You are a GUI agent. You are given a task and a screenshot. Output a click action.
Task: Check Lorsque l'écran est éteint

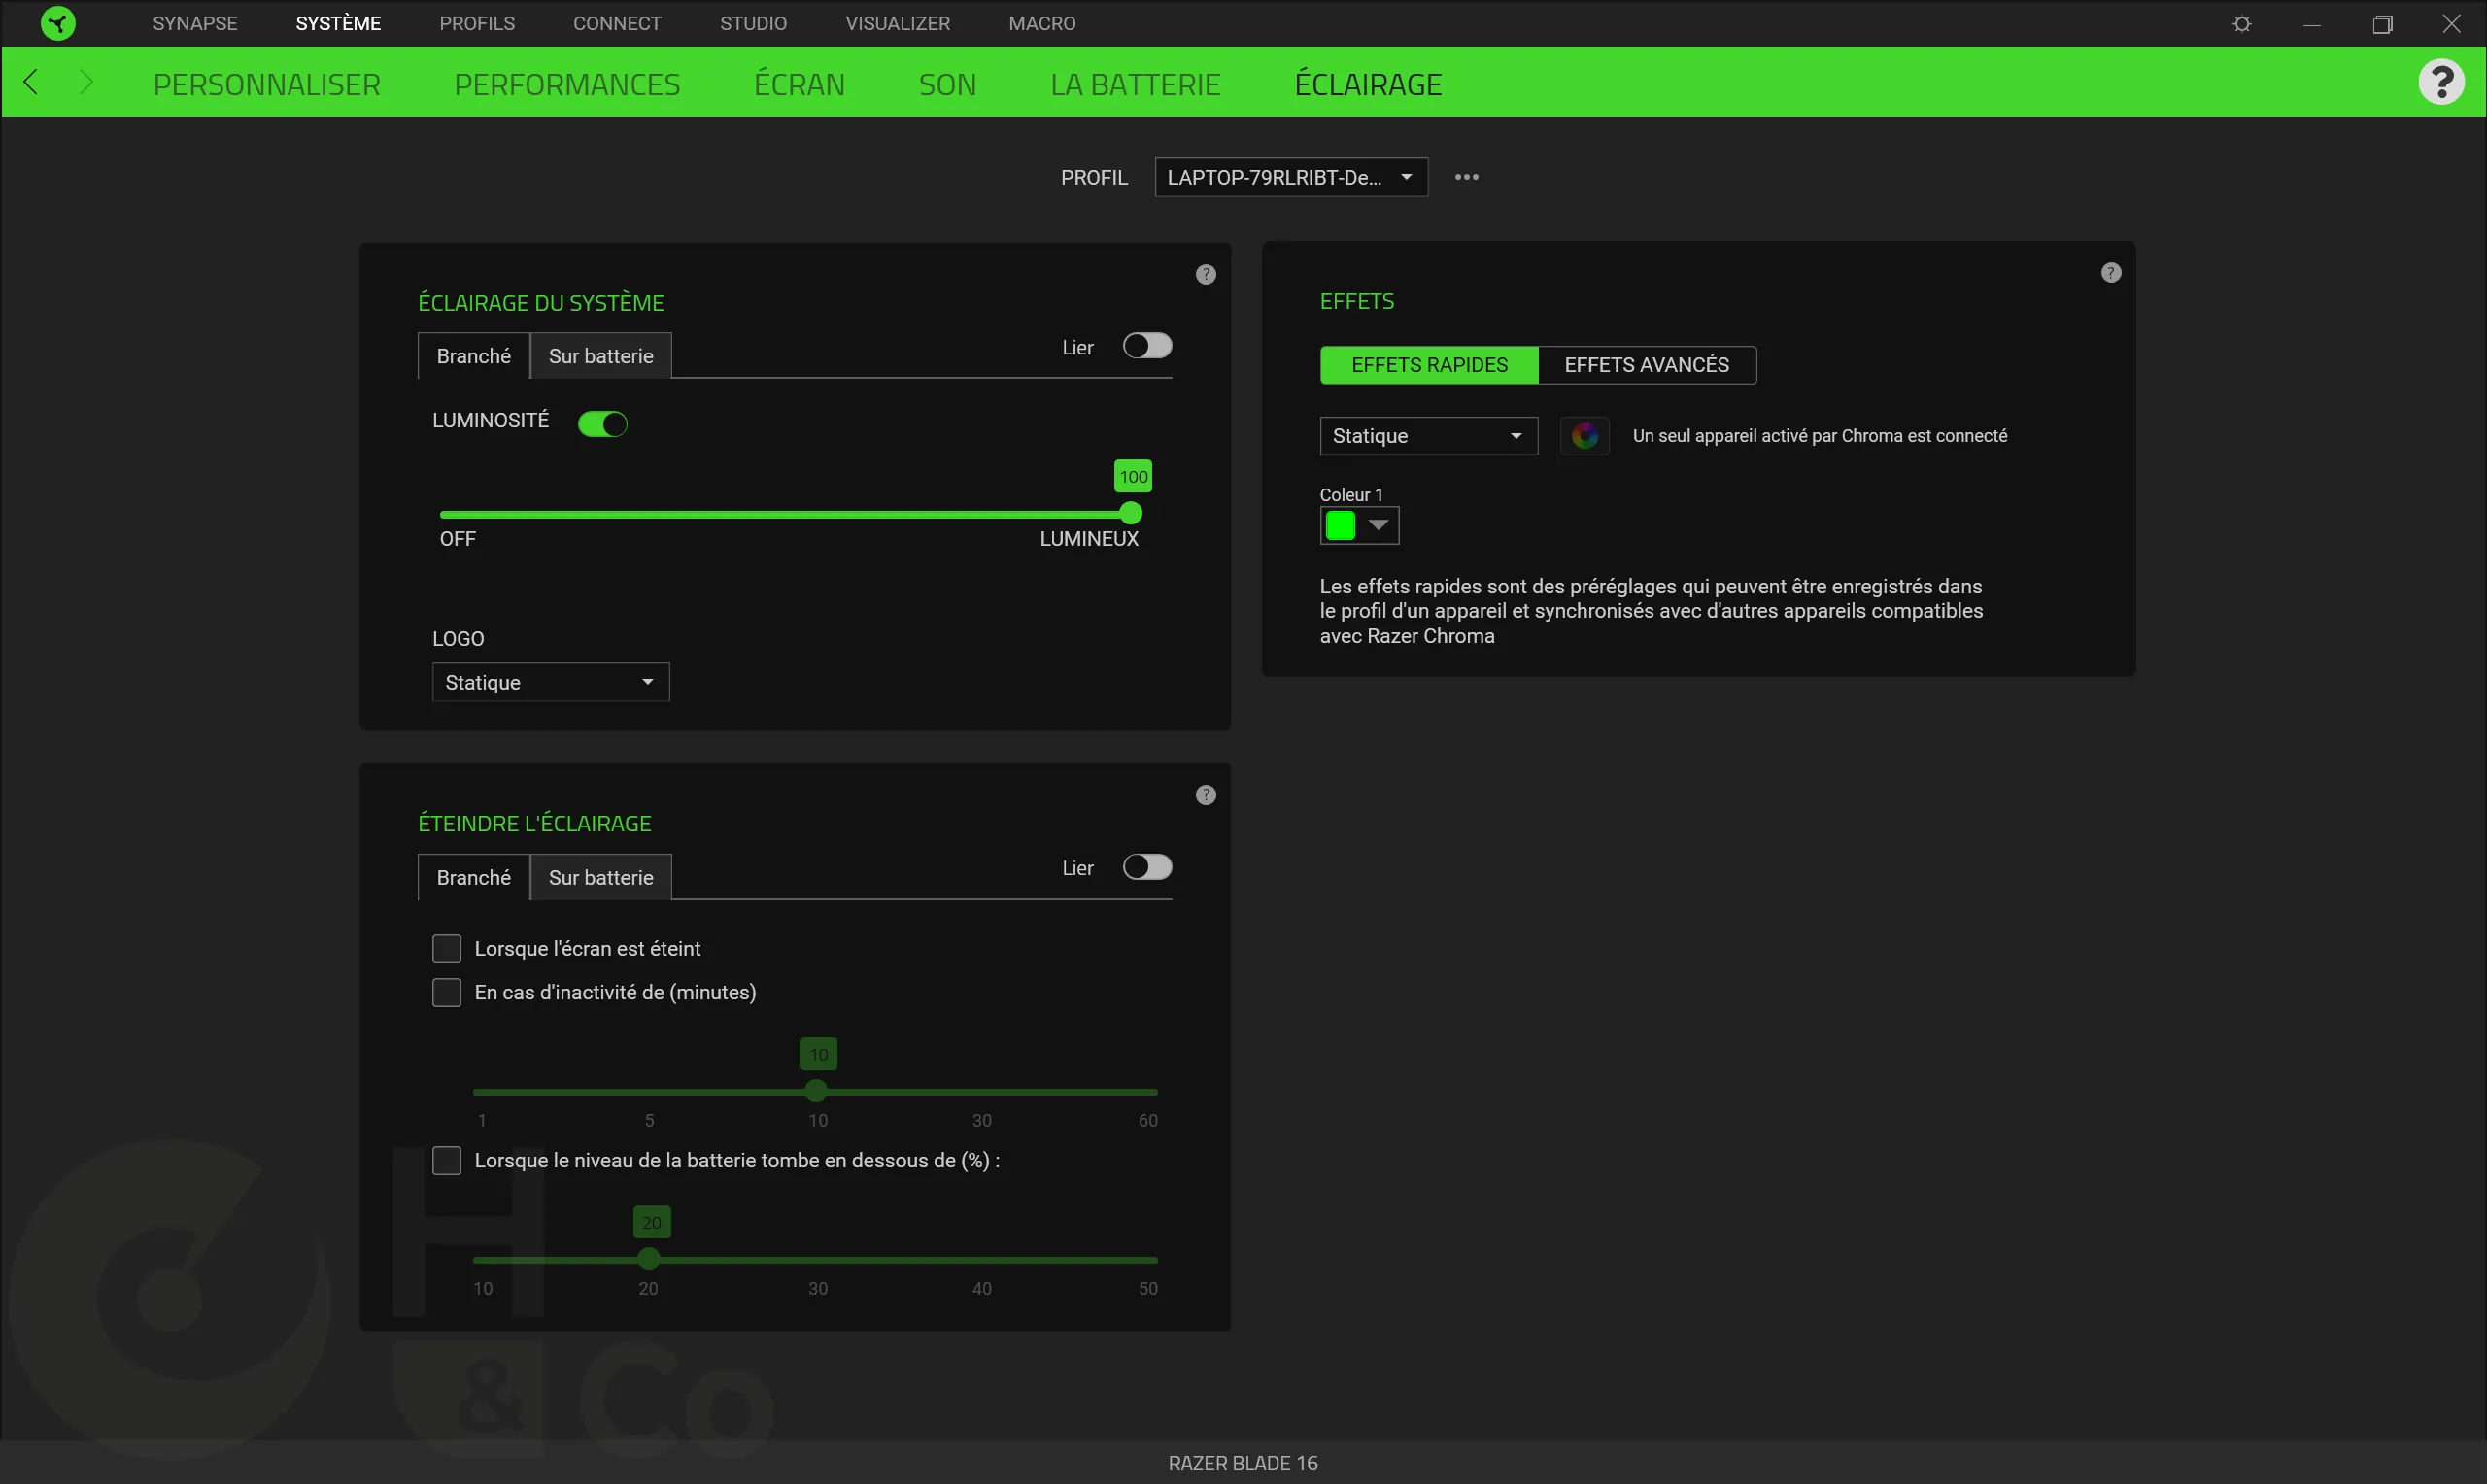pos(447,948)
